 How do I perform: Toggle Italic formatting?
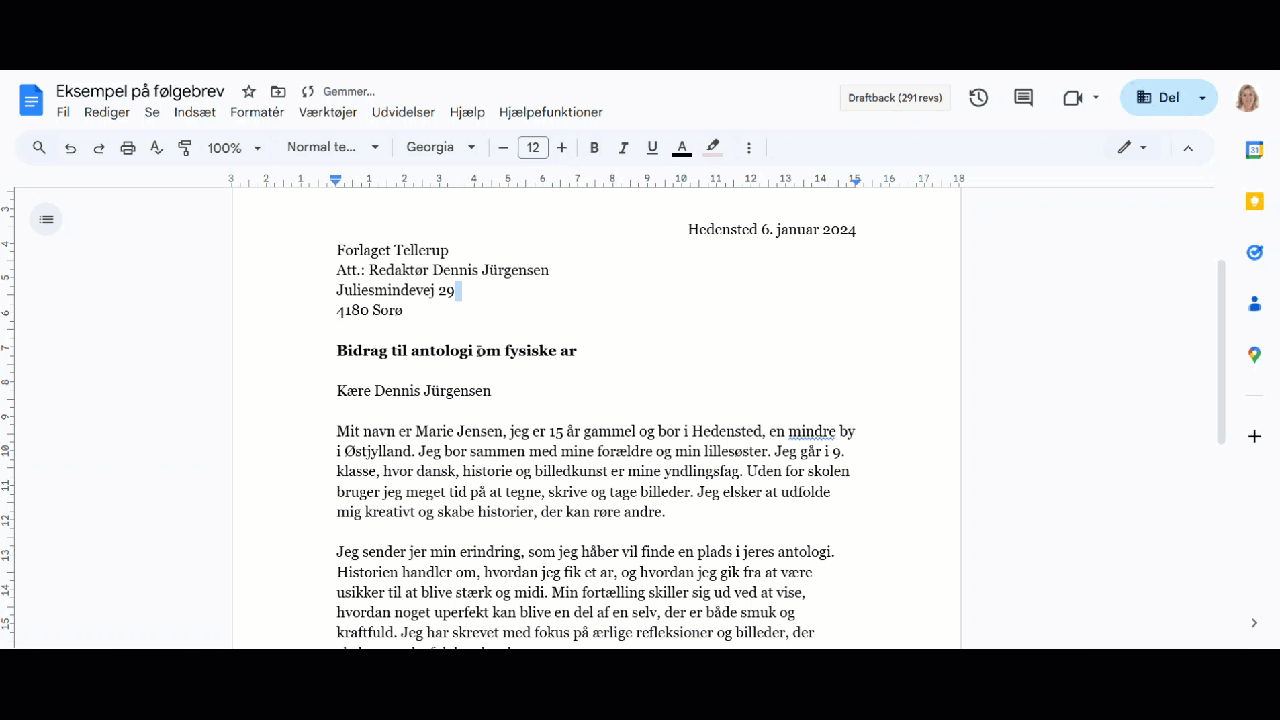coord(623,148)
